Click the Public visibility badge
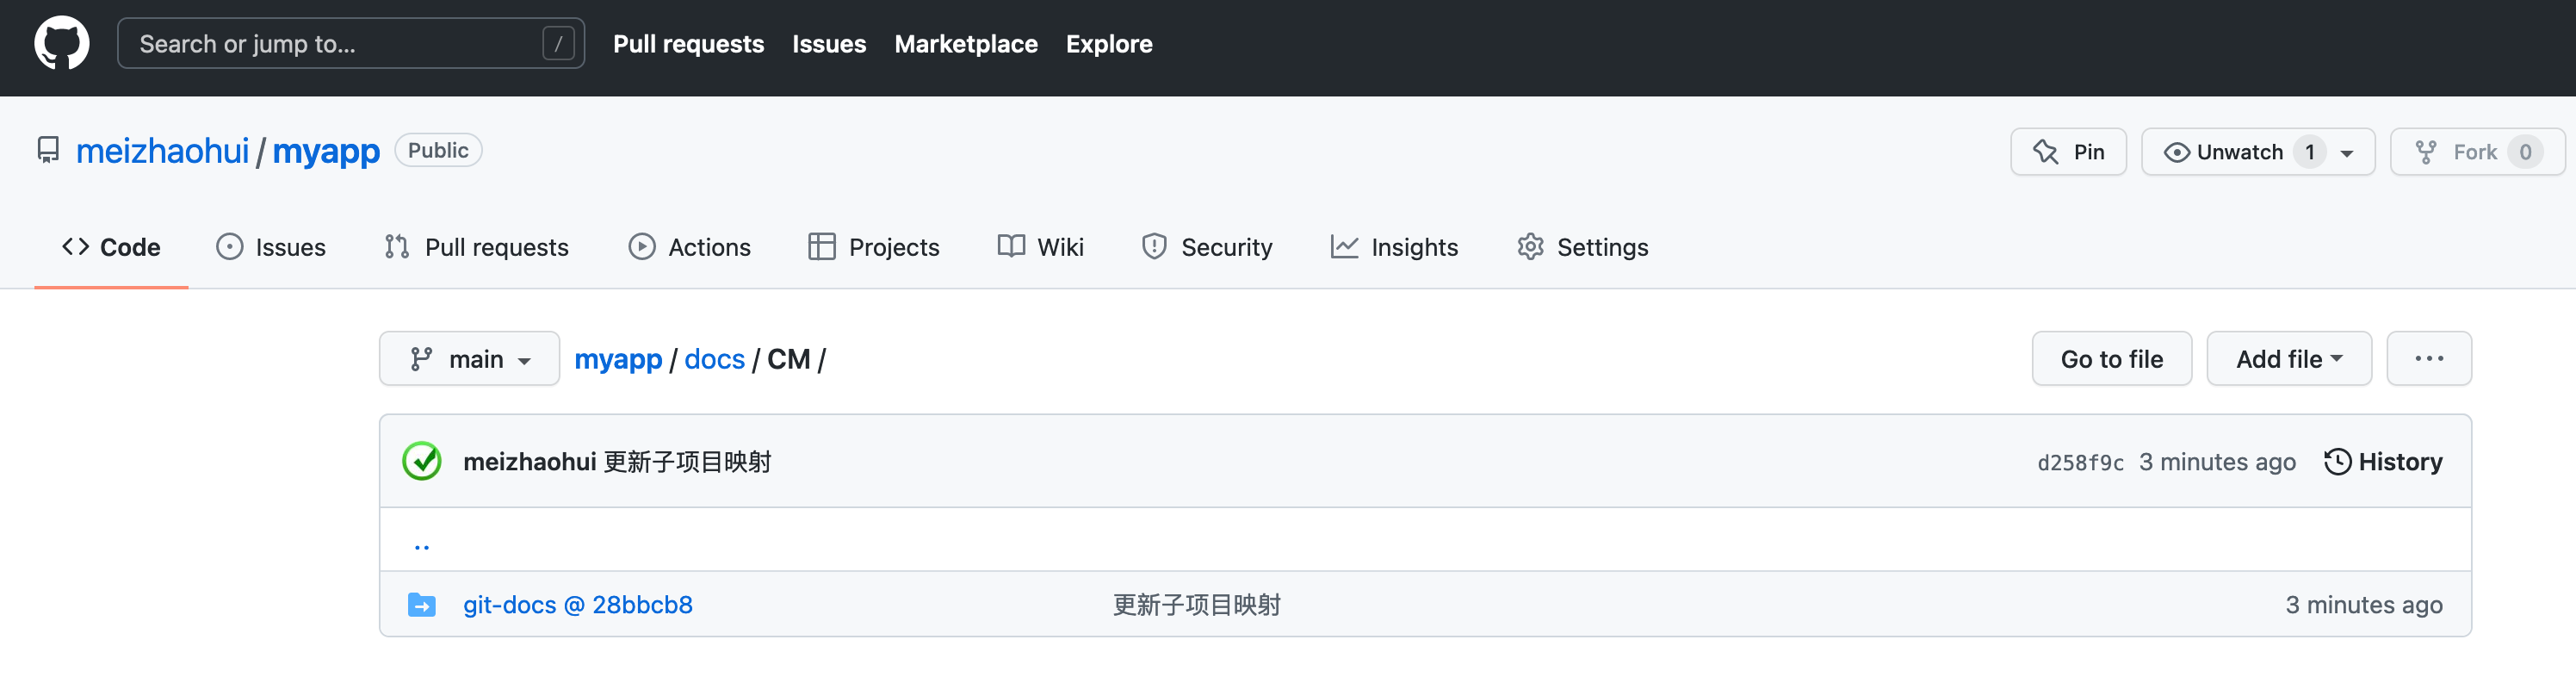Viewport: 2576px width, 677px height. pyautogui.click(x=438, y=150)
